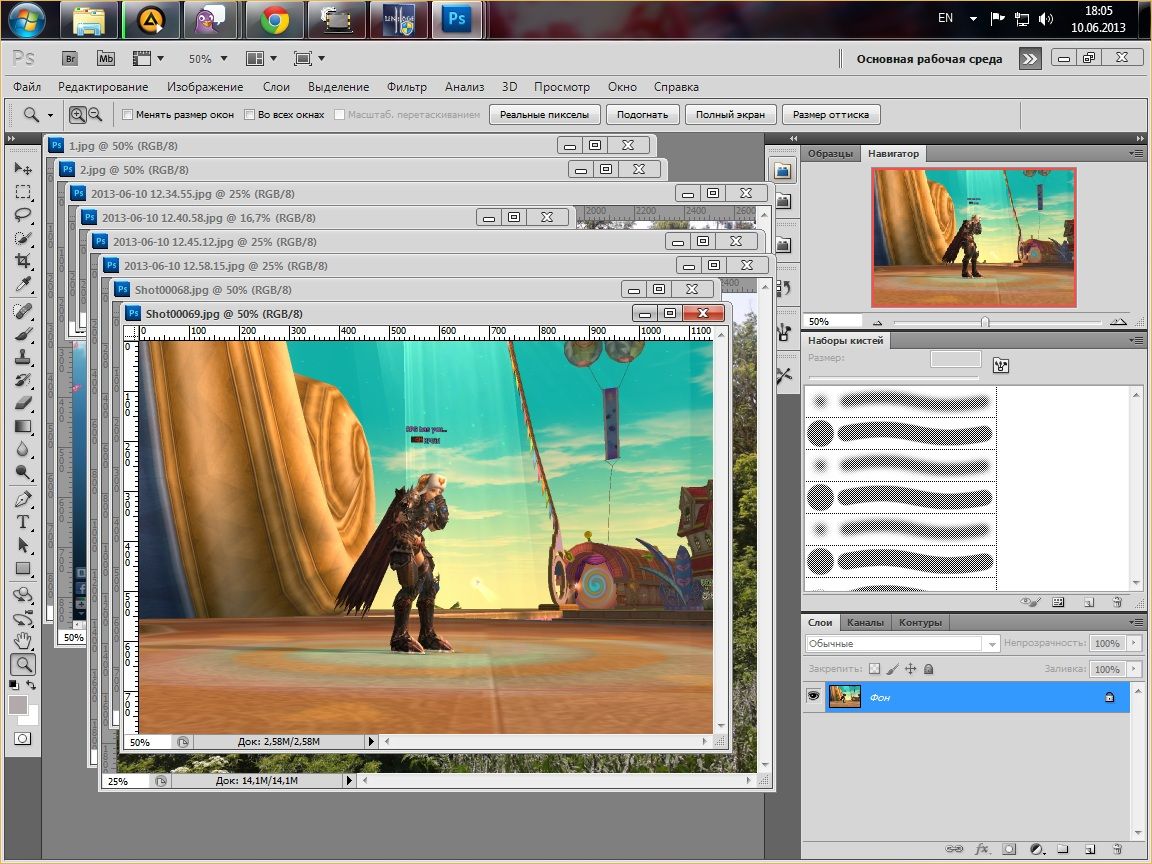Expand workspace switcher double-arrow
The width and height of the screenshot is (1152, 864).
(x=1030, y=59)
